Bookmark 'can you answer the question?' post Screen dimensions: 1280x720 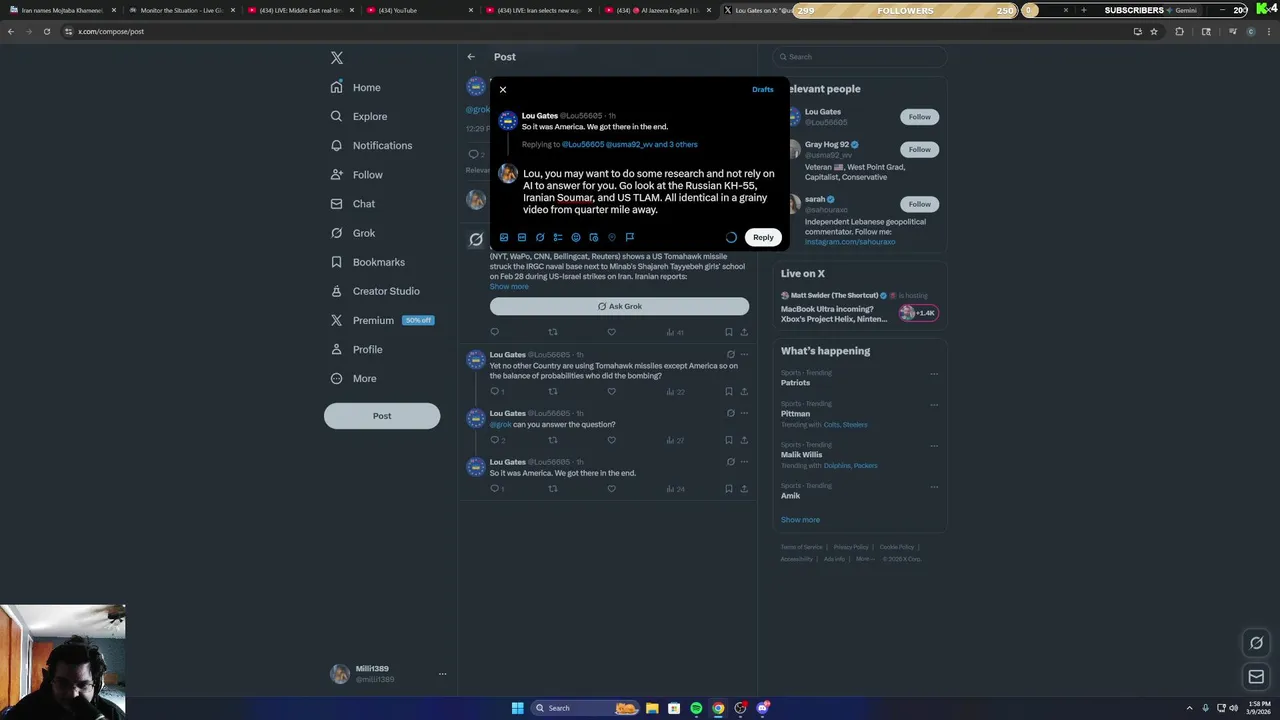coord(728,440)
